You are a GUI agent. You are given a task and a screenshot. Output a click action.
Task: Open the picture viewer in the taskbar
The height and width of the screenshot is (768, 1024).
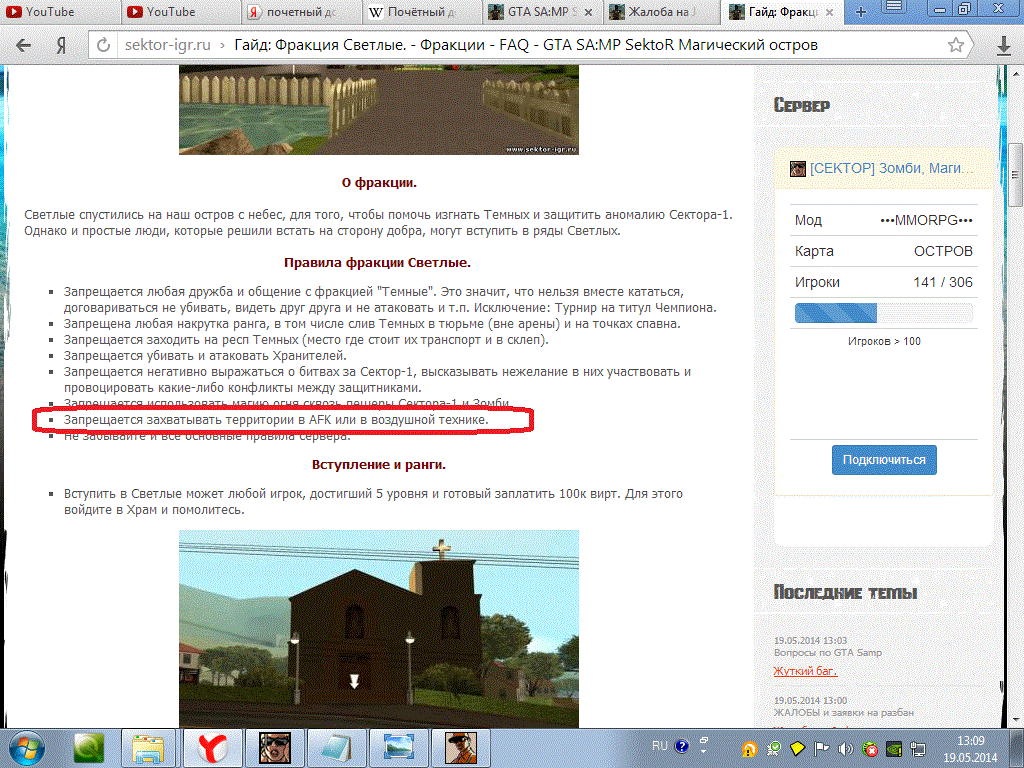pos(398,748)
